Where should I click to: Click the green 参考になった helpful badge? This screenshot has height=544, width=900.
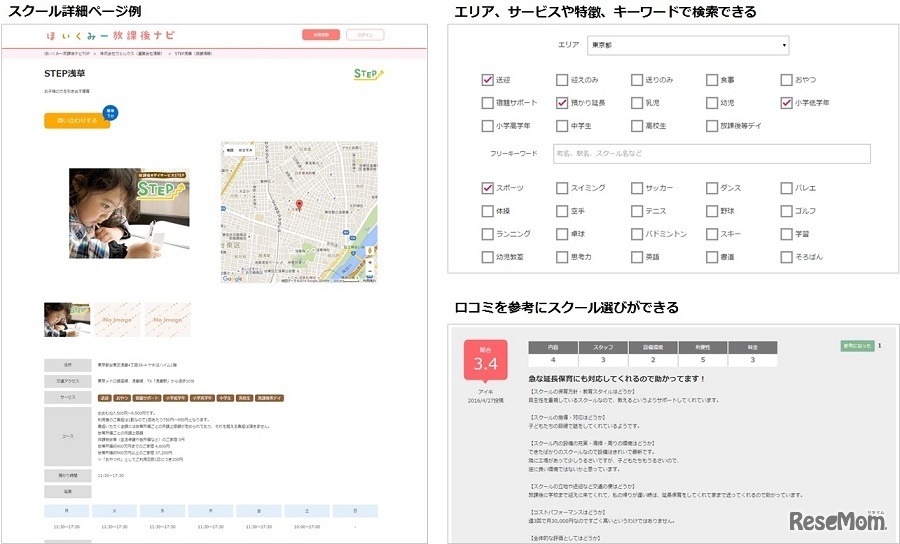tap(857, 346)
